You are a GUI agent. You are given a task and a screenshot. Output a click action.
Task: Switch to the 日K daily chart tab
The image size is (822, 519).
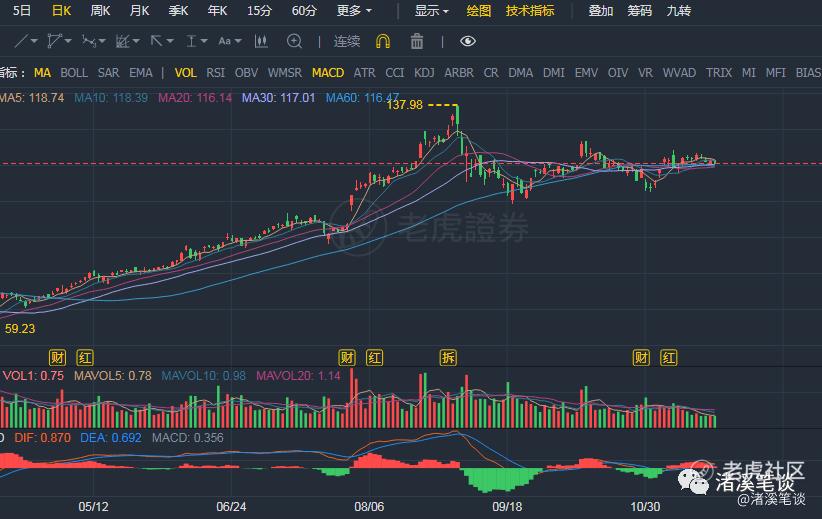click(x=61, y=10)
